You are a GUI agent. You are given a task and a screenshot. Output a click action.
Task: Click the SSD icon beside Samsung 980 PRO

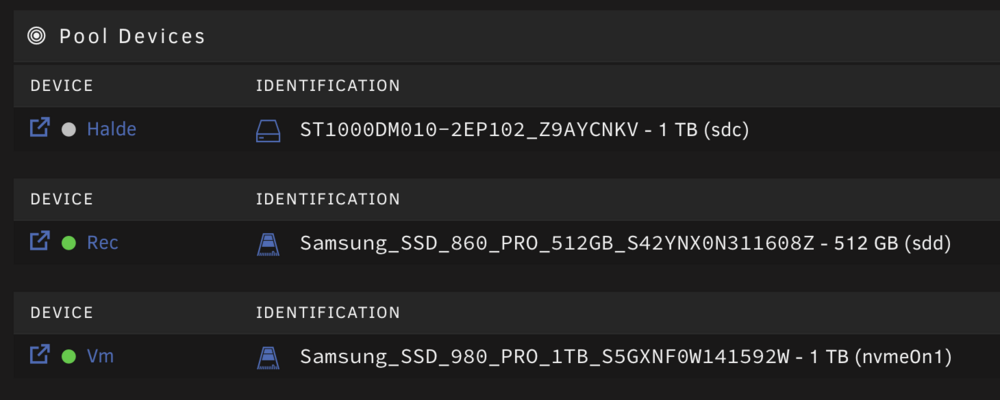tap(268, 357)
